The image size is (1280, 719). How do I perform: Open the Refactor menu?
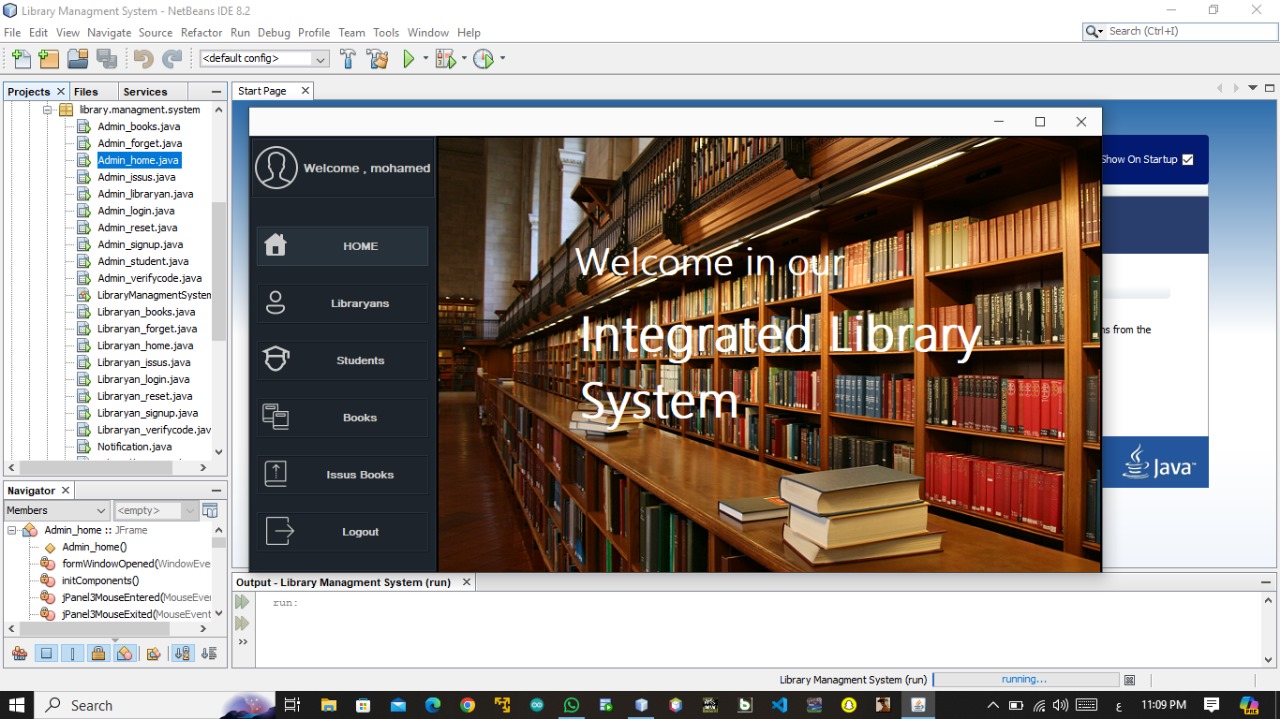(x=201, y=33)
